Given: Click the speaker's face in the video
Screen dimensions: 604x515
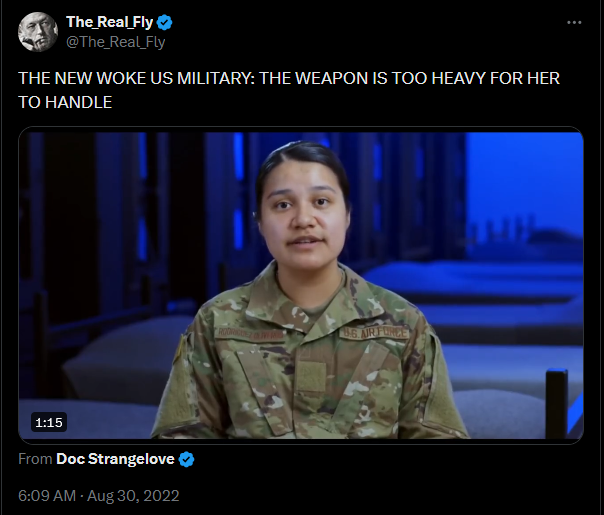Looking at the screenshot, I should pos(303,216).
